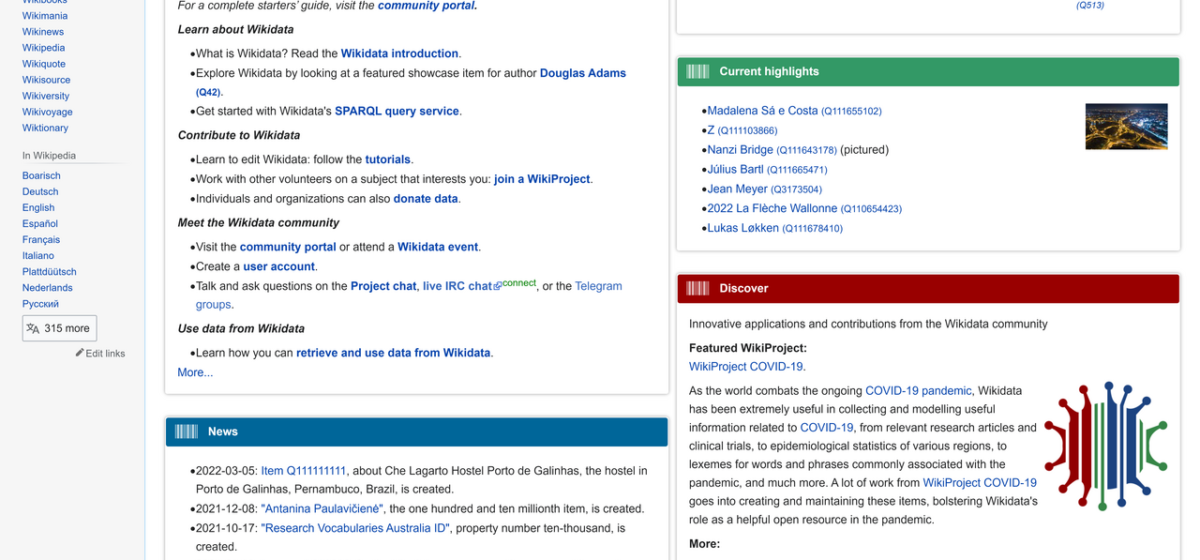
Task: Click the More... link under Use data
Action: (195, 373)
